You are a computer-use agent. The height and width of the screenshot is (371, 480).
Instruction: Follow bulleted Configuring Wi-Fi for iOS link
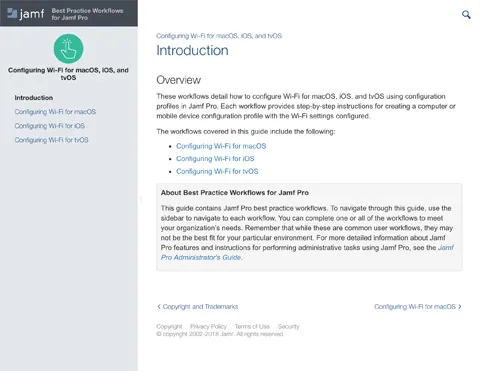215,159
